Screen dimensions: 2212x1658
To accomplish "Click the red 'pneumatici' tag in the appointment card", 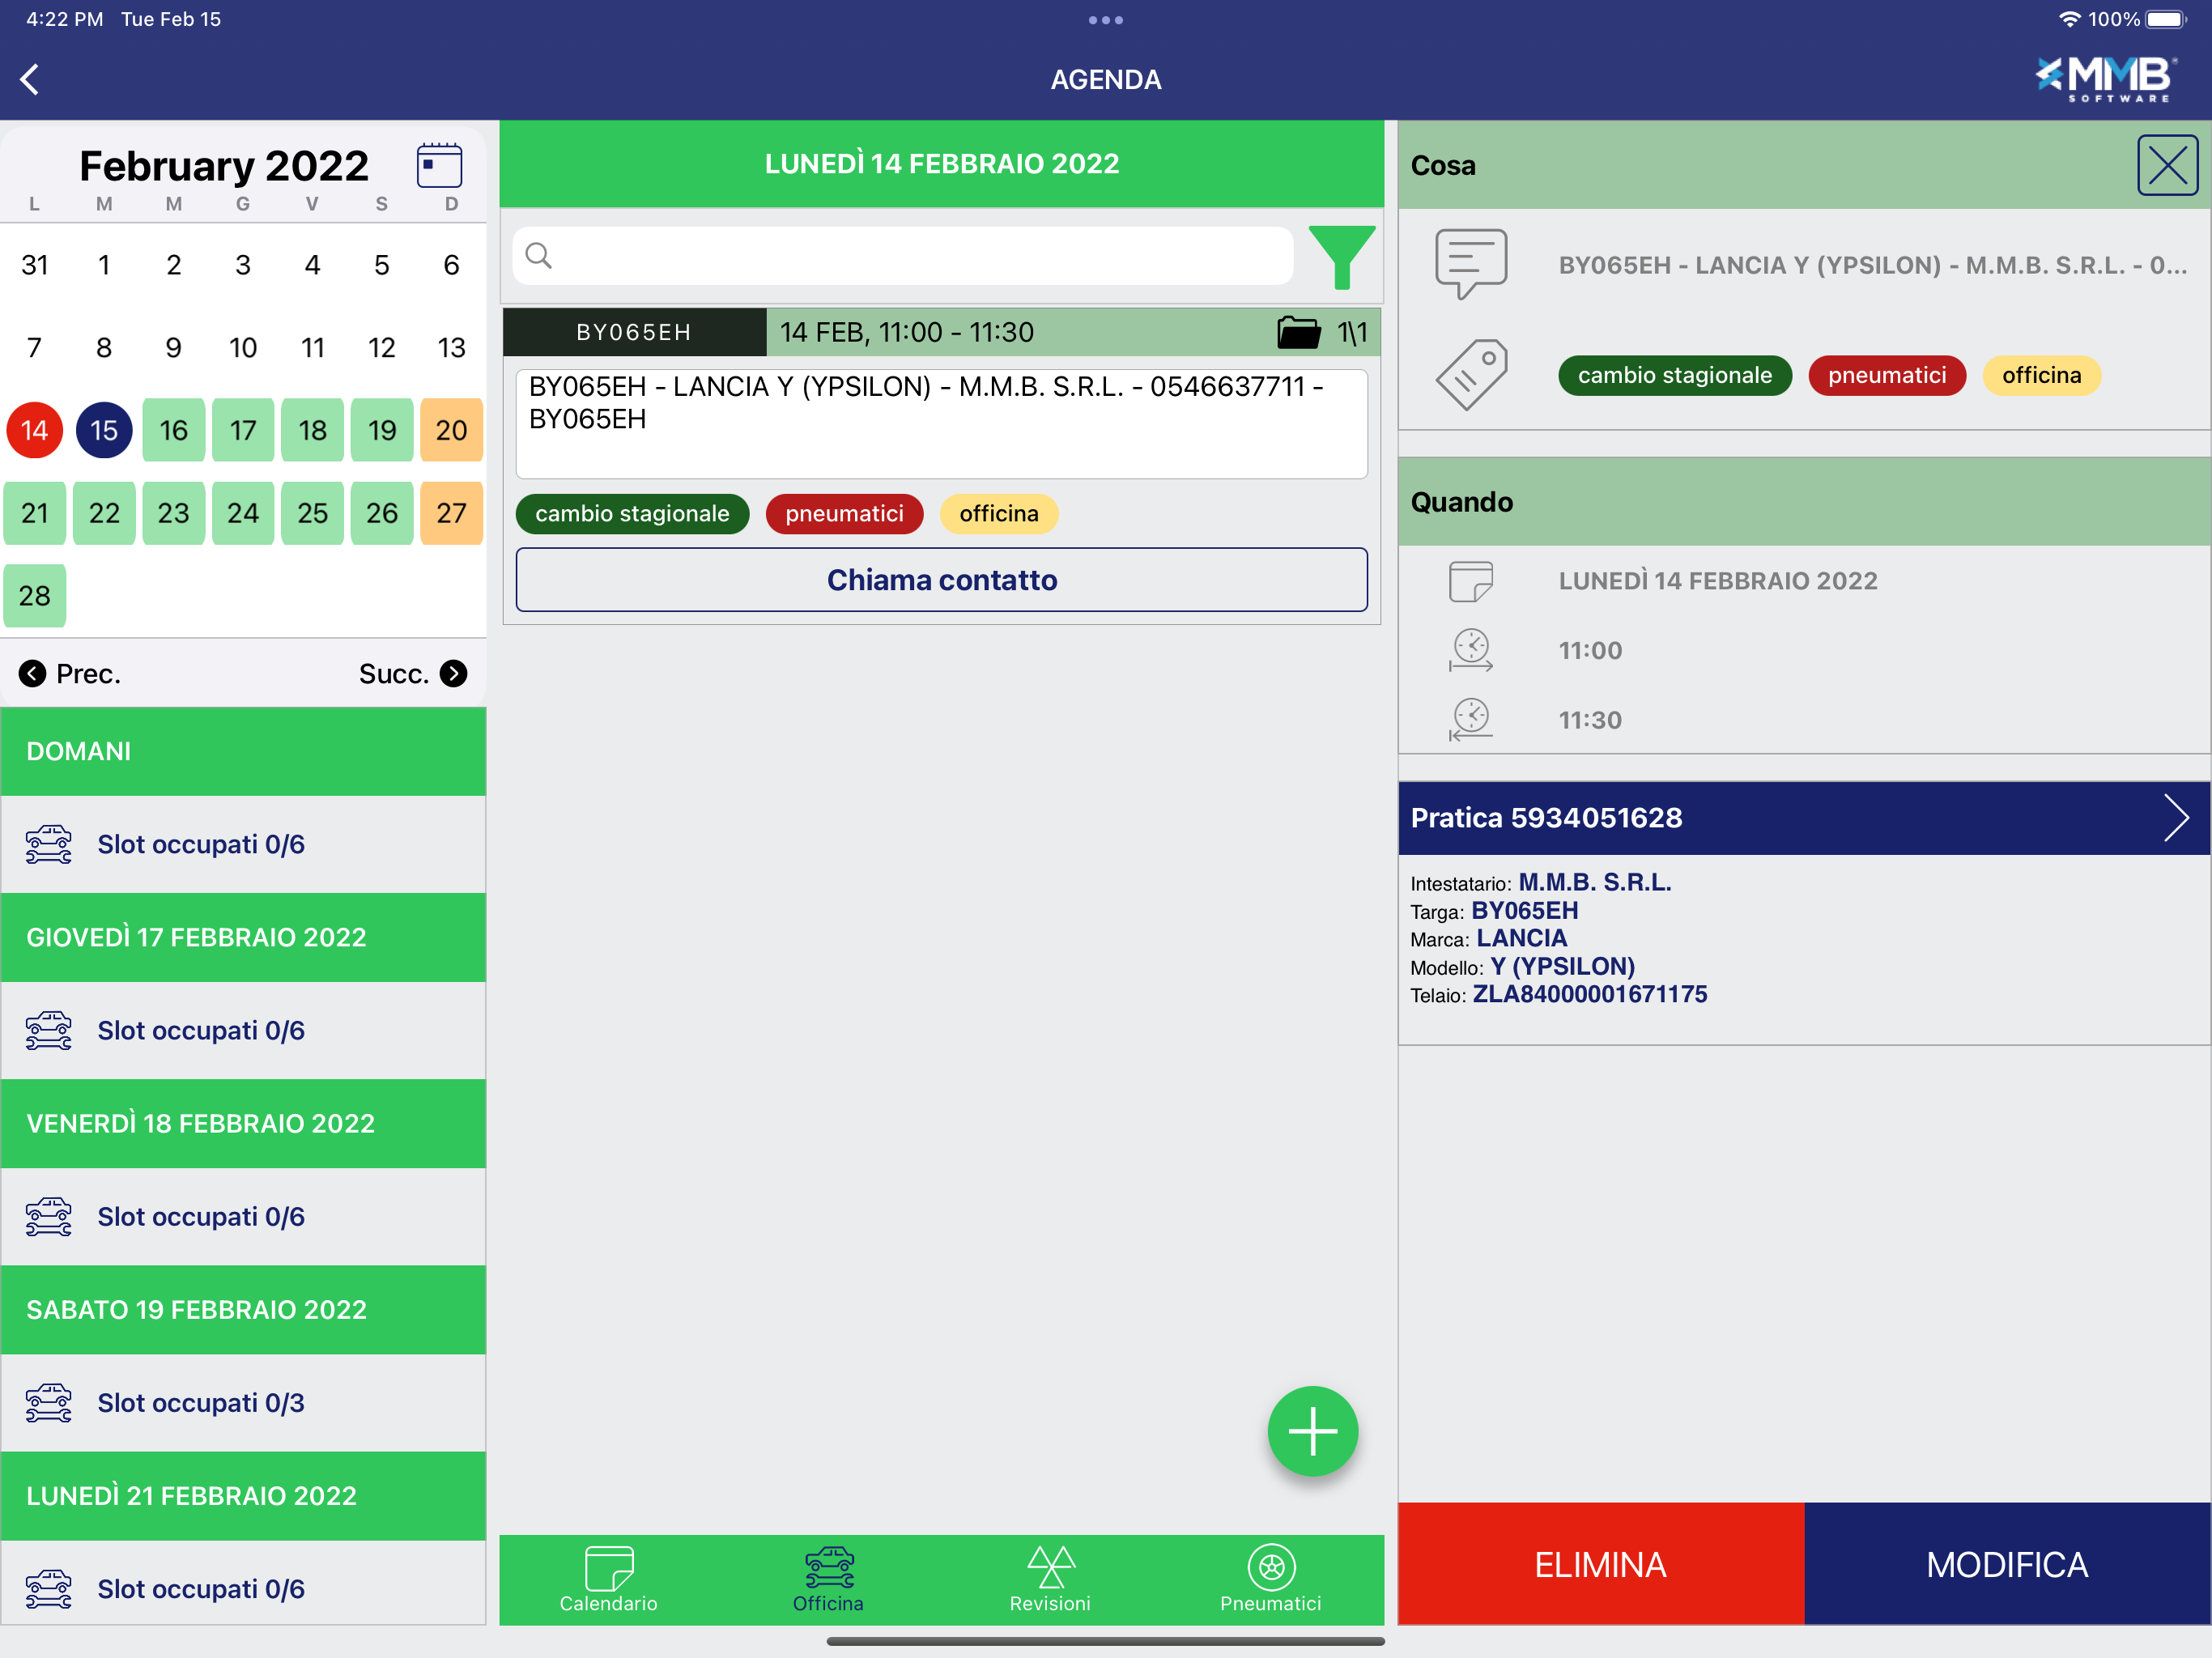I will (844, 514).
